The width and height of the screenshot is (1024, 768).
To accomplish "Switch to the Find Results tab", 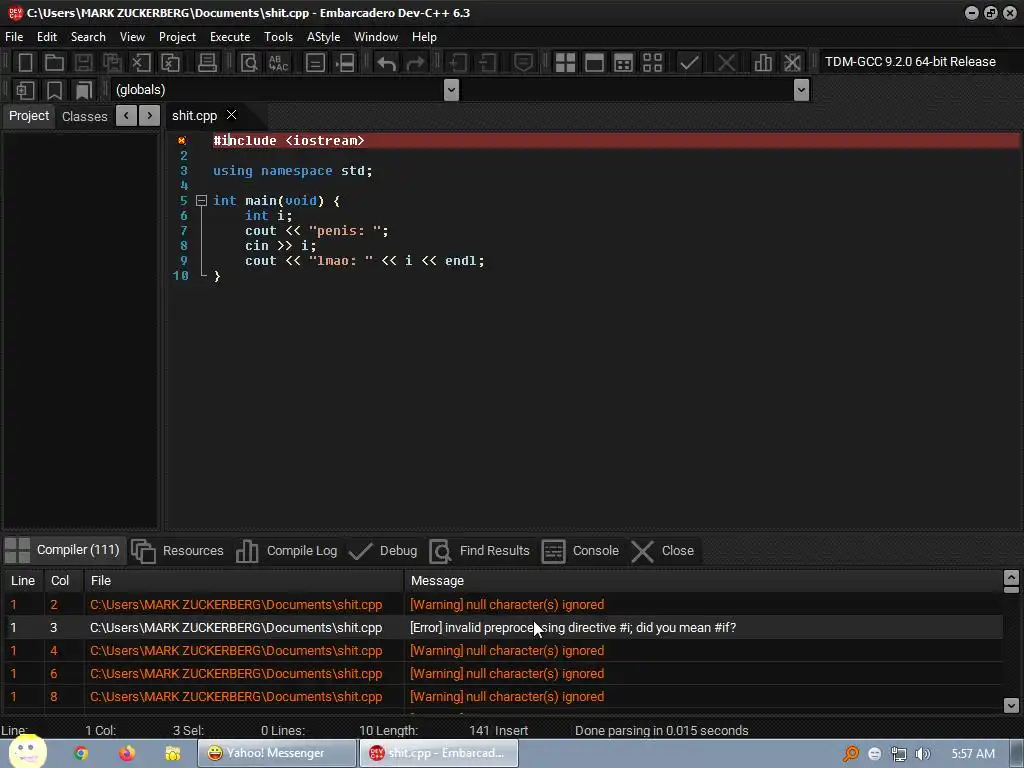I will point(480,551).
